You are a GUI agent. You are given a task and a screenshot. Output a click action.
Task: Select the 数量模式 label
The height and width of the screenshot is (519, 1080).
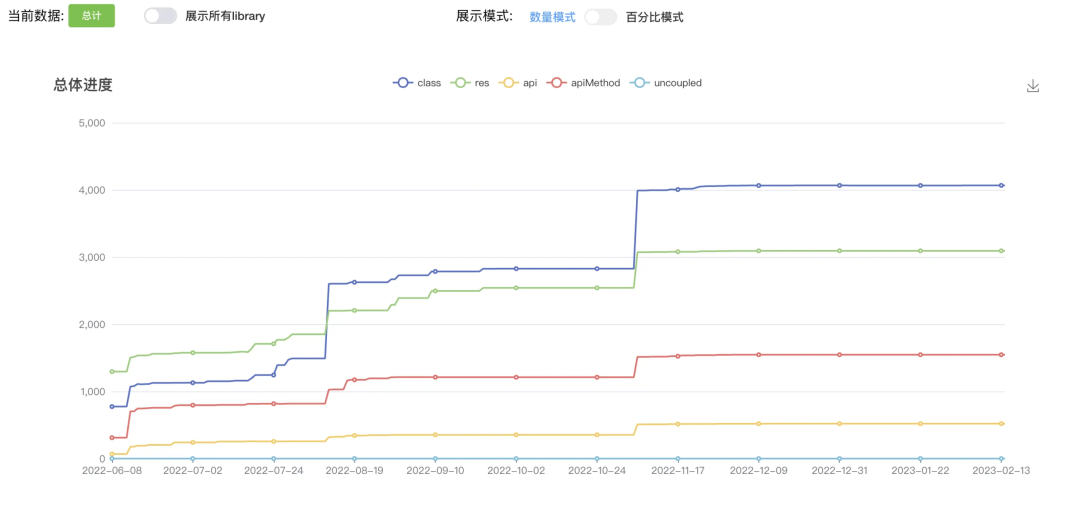click(552, 17)
